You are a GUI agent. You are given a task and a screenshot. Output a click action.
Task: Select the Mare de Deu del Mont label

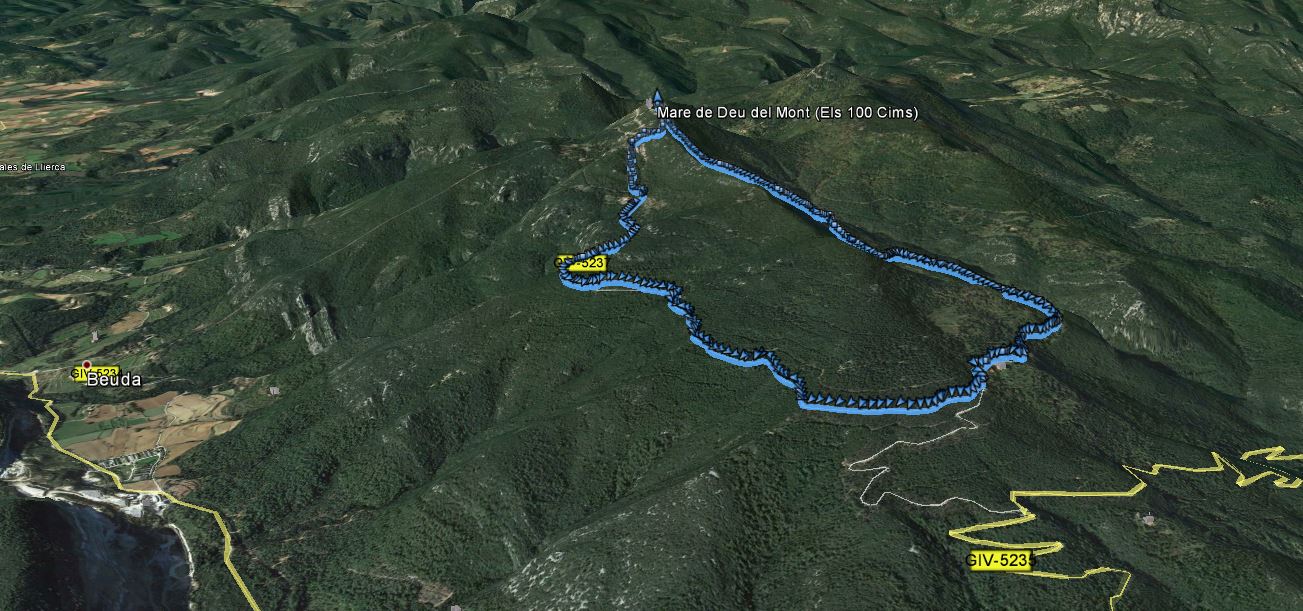pos(787,113)
